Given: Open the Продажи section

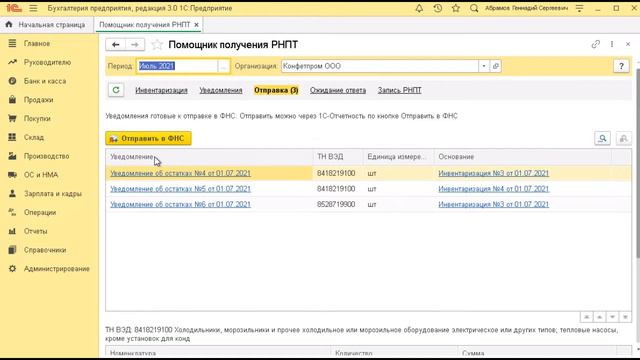Looking at the screenshot, I should pyautogui.click(x=38, y=100).
